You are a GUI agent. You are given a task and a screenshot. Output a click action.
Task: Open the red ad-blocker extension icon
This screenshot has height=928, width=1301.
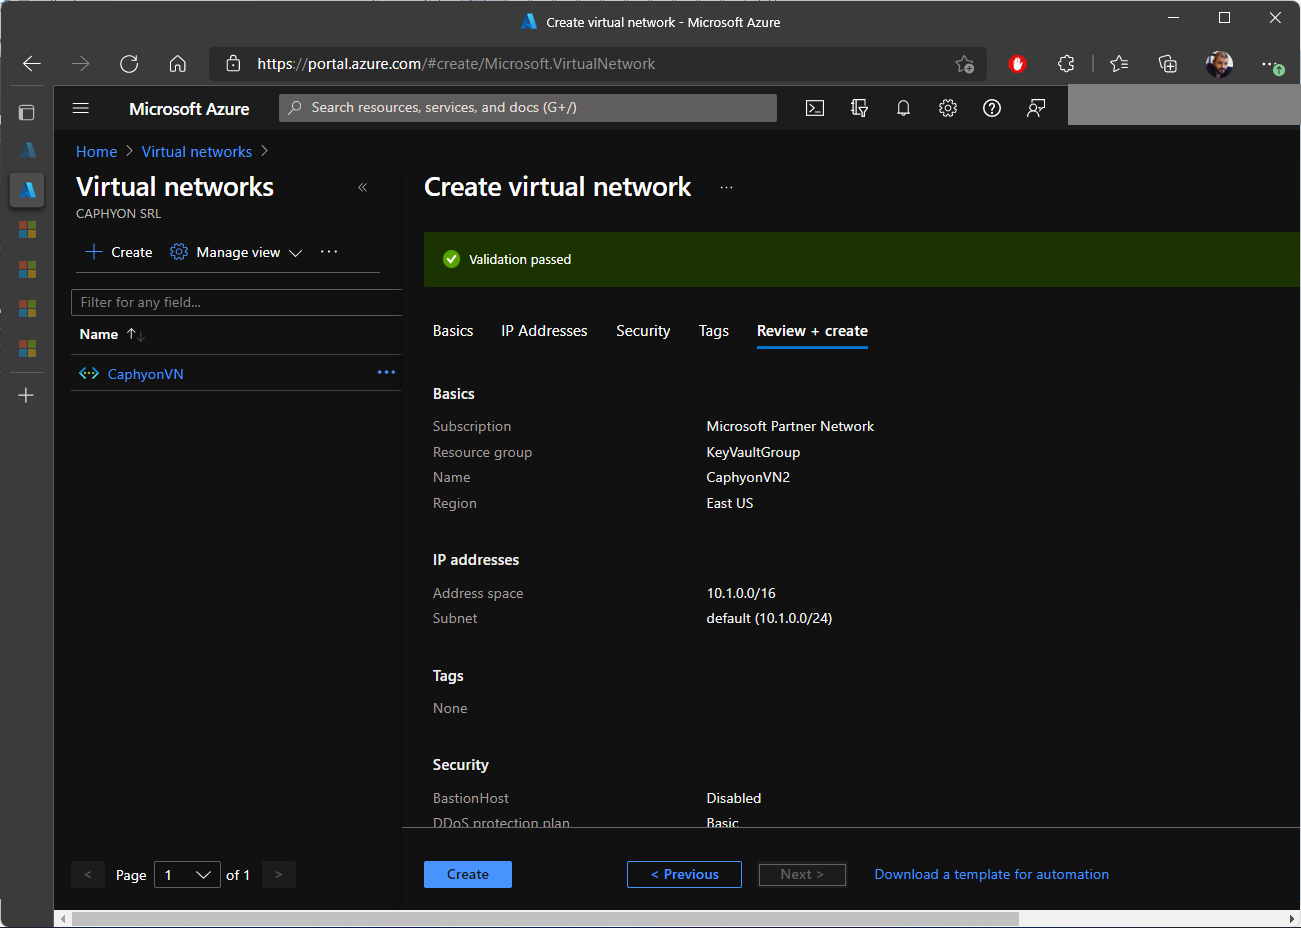tap(1018, 64)
